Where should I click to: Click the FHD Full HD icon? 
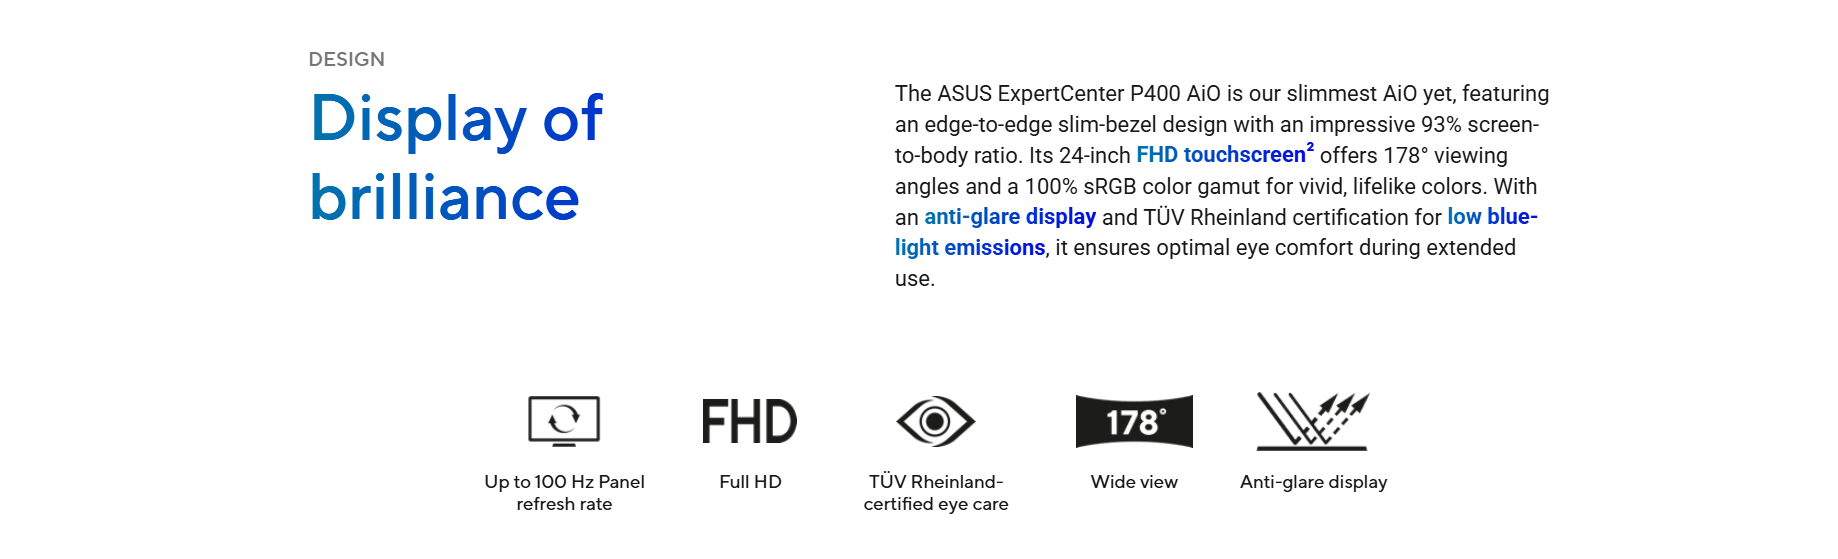point(749,421)
